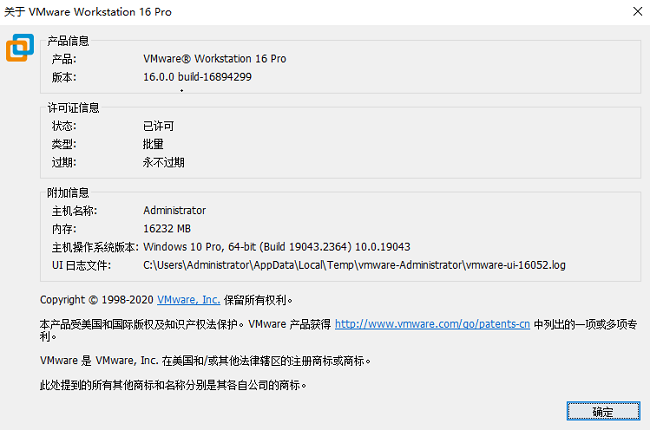
Task: Click the 产品信息 group header
Action: 69,41
